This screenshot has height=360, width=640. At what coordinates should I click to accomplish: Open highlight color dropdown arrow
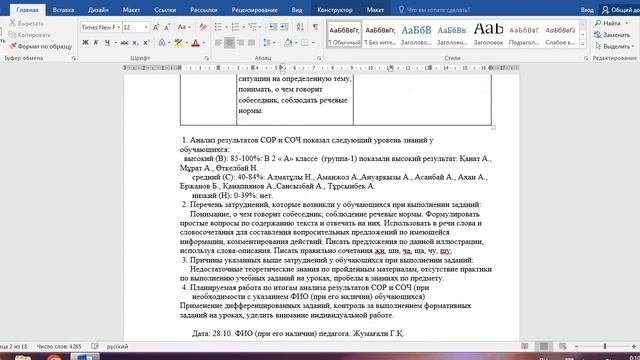pyautogui.click(x=187, y=42)
